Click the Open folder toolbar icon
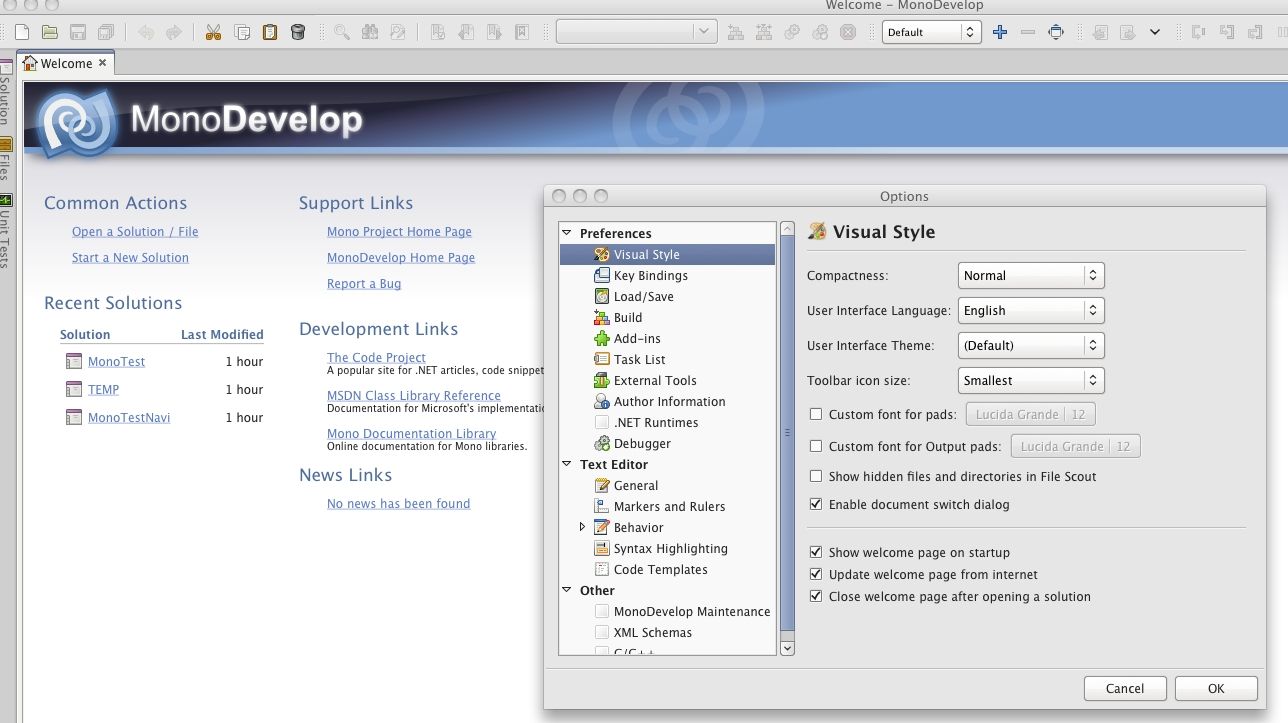The width and height of the screenshot is (1288, 723). pyautogui.click(x=49, y=32)
